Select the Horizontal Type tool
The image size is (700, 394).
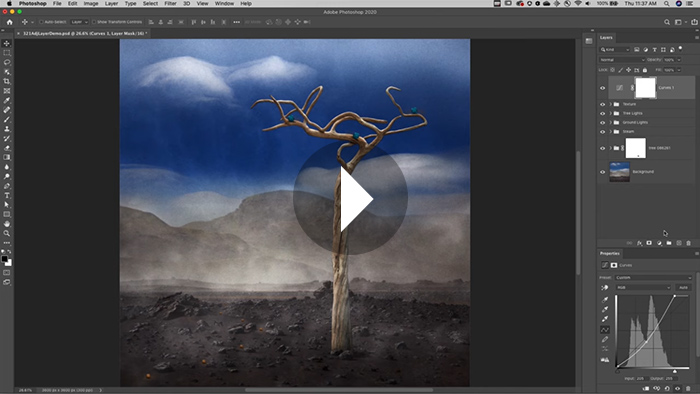point(7,195)
